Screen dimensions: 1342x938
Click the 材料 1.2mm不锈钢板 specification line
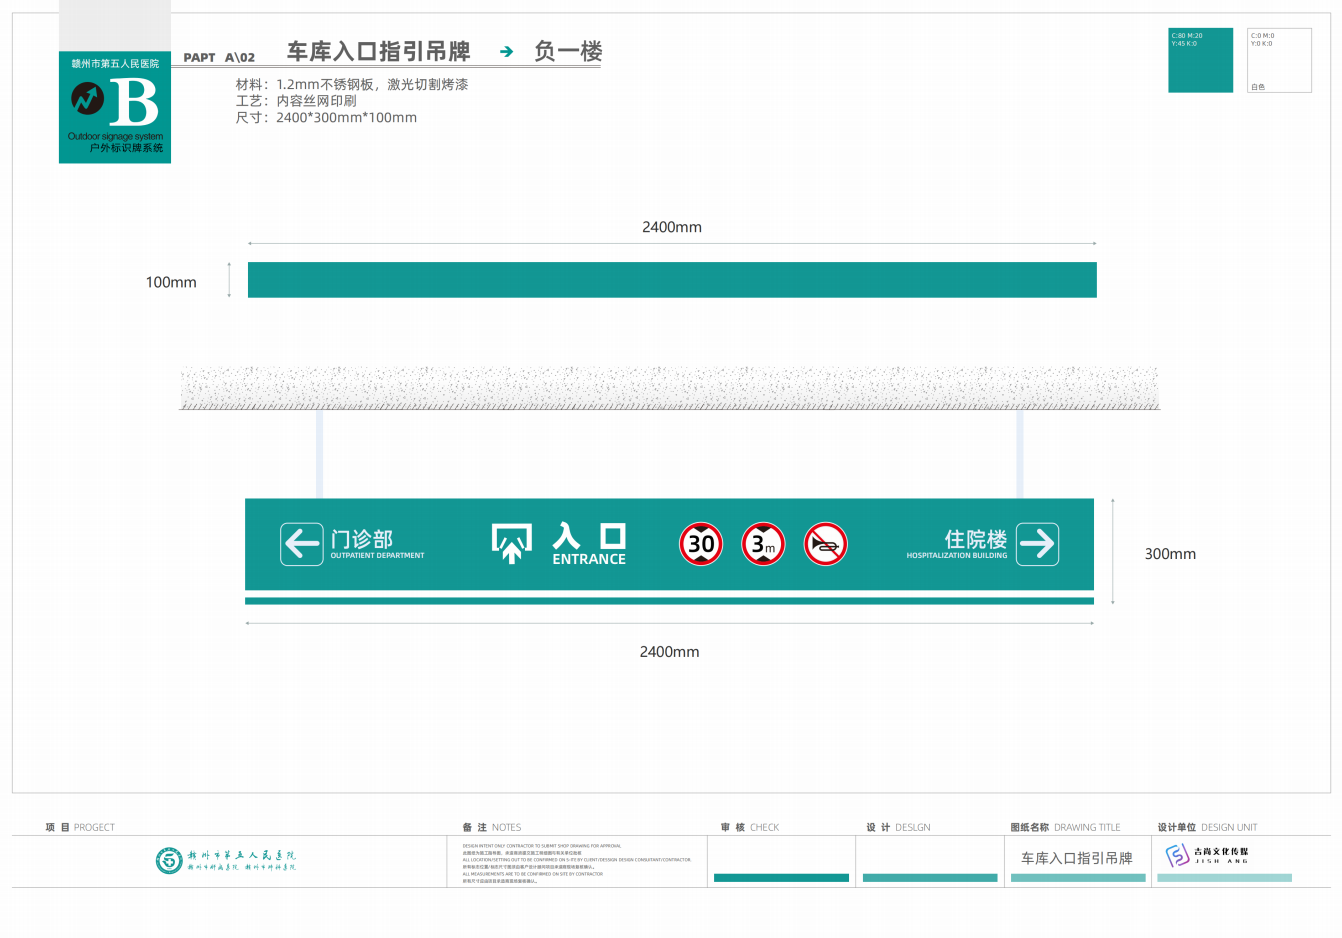point(352,85)
